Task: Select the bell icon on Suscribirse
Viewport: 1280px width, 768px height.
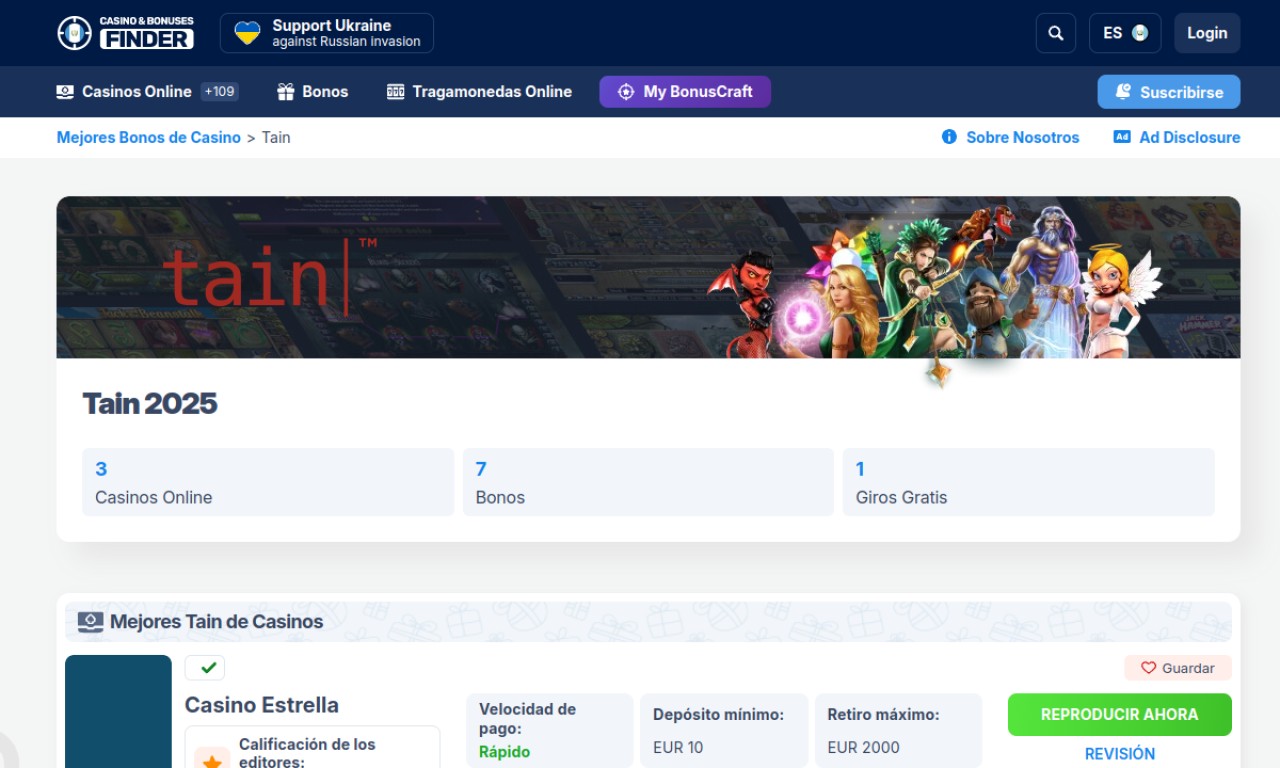Action: [1123, 92]
